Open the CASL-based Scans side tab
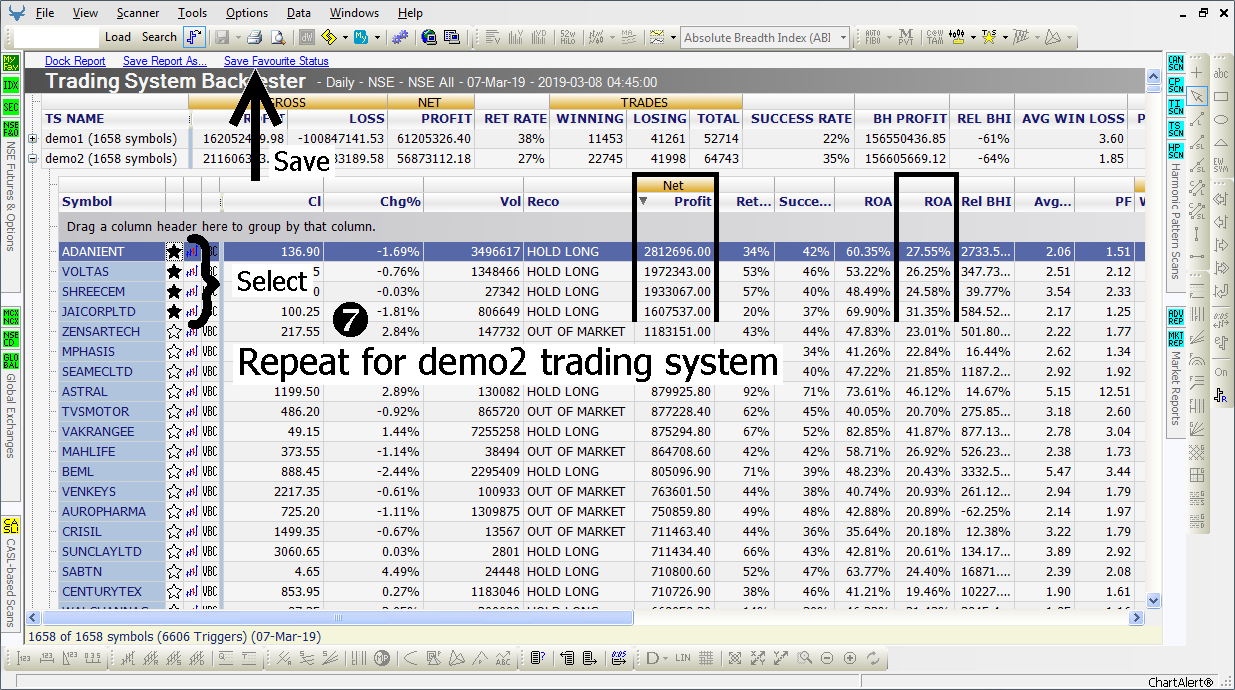 (x=11, y=584)
